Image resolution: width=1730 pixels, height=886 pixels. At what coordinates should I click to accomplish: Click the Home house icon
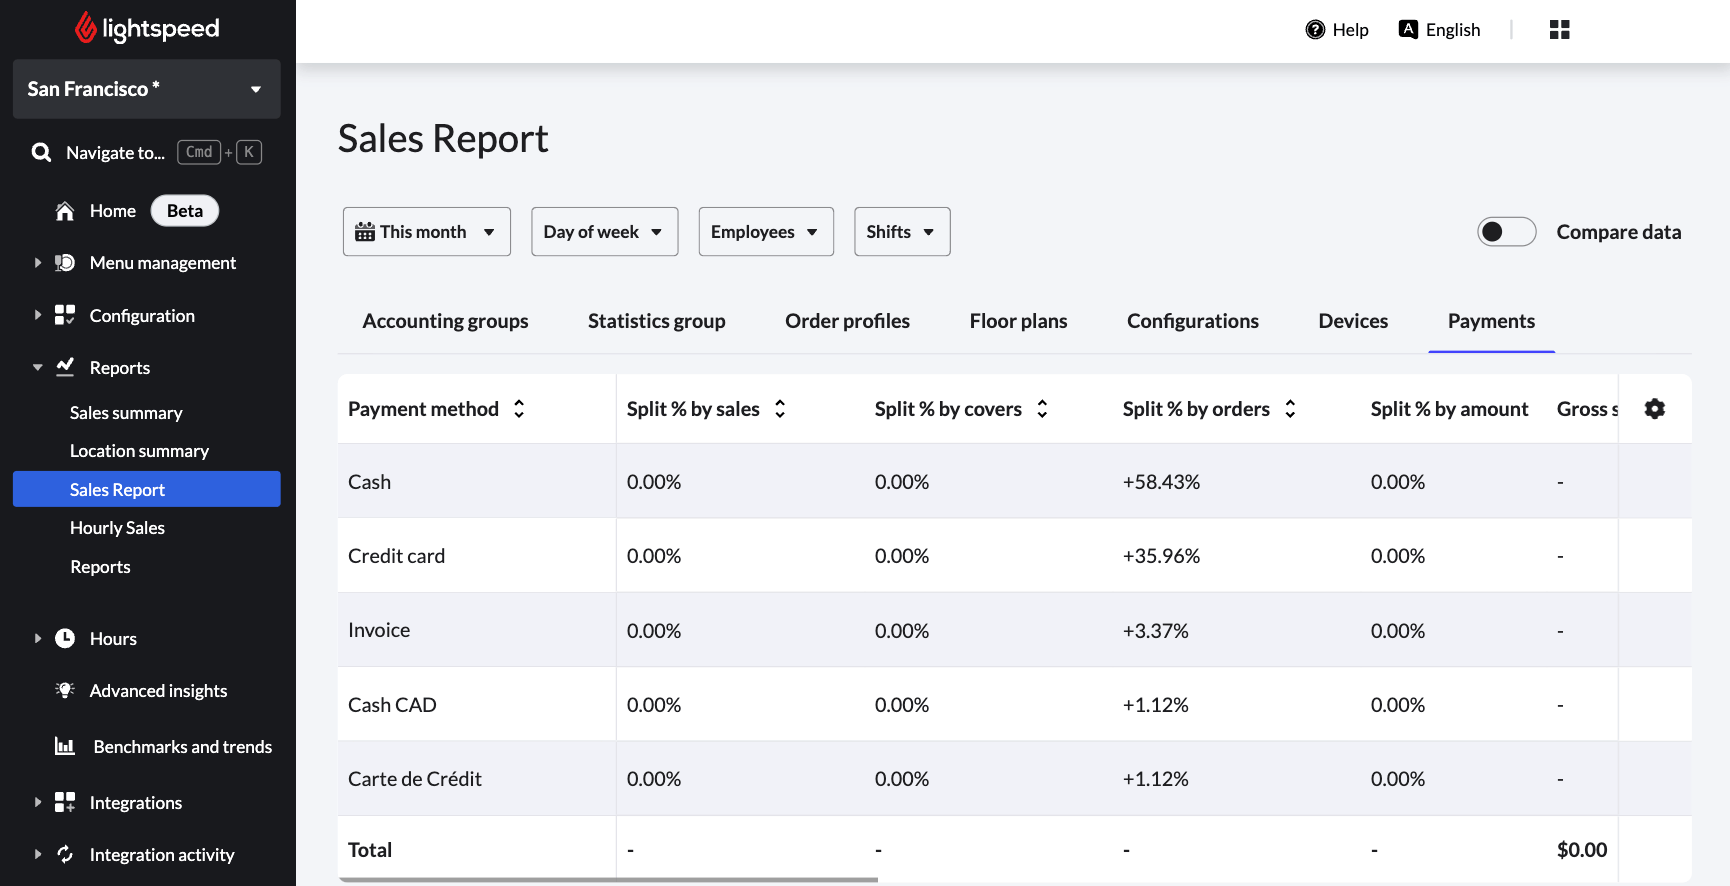pos(65,211)
